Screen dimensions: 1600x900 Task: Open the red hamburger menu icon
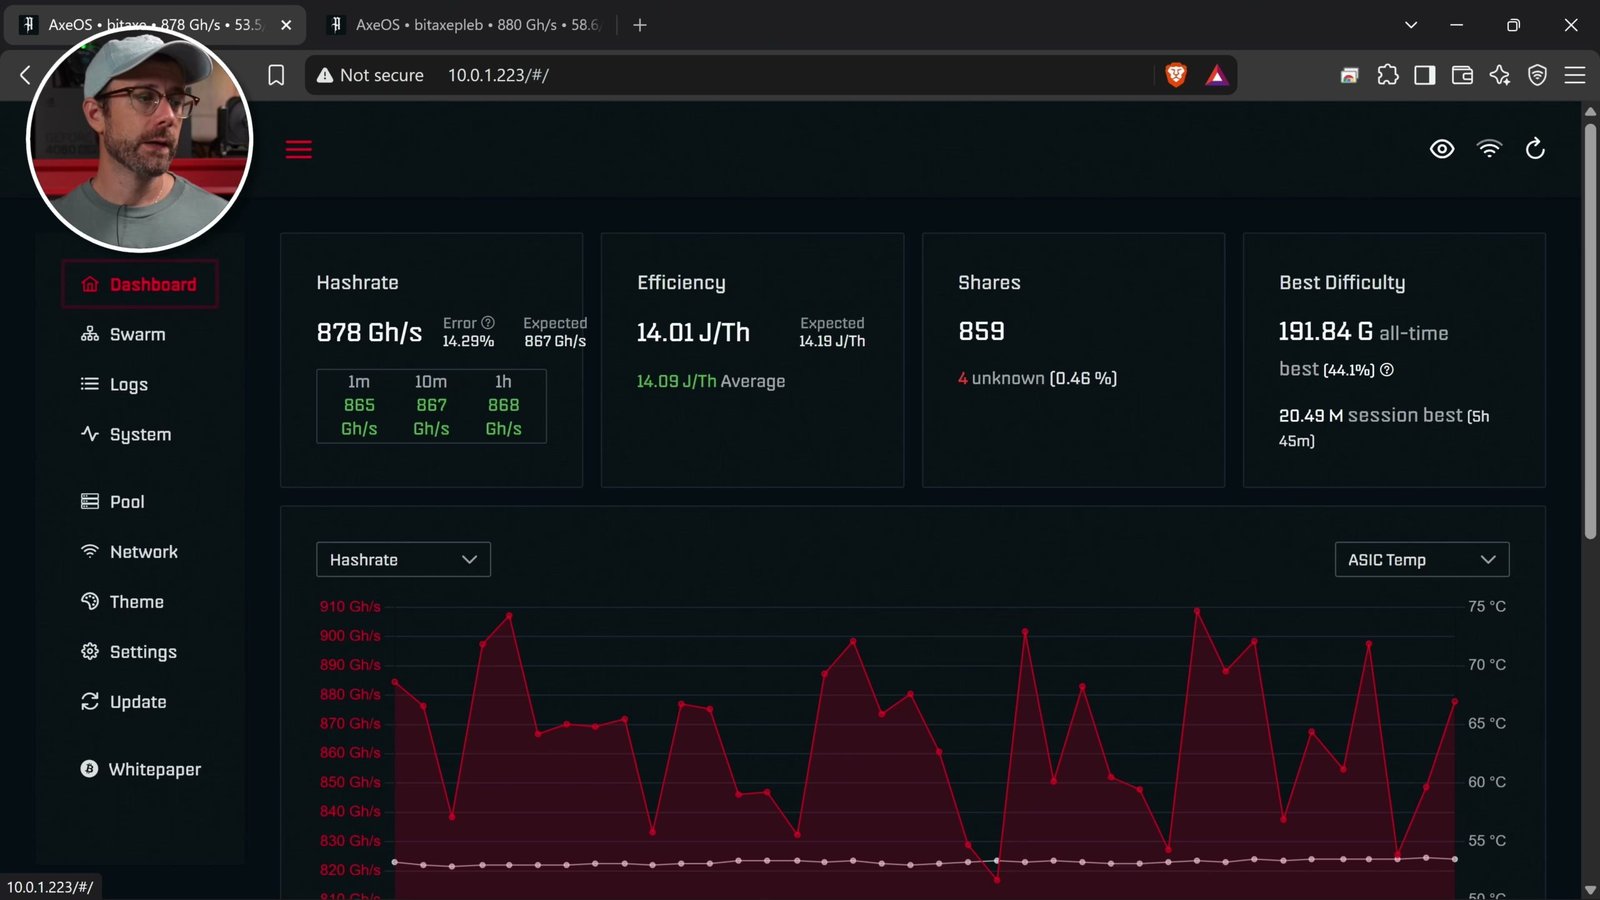(x=298, y=150)
